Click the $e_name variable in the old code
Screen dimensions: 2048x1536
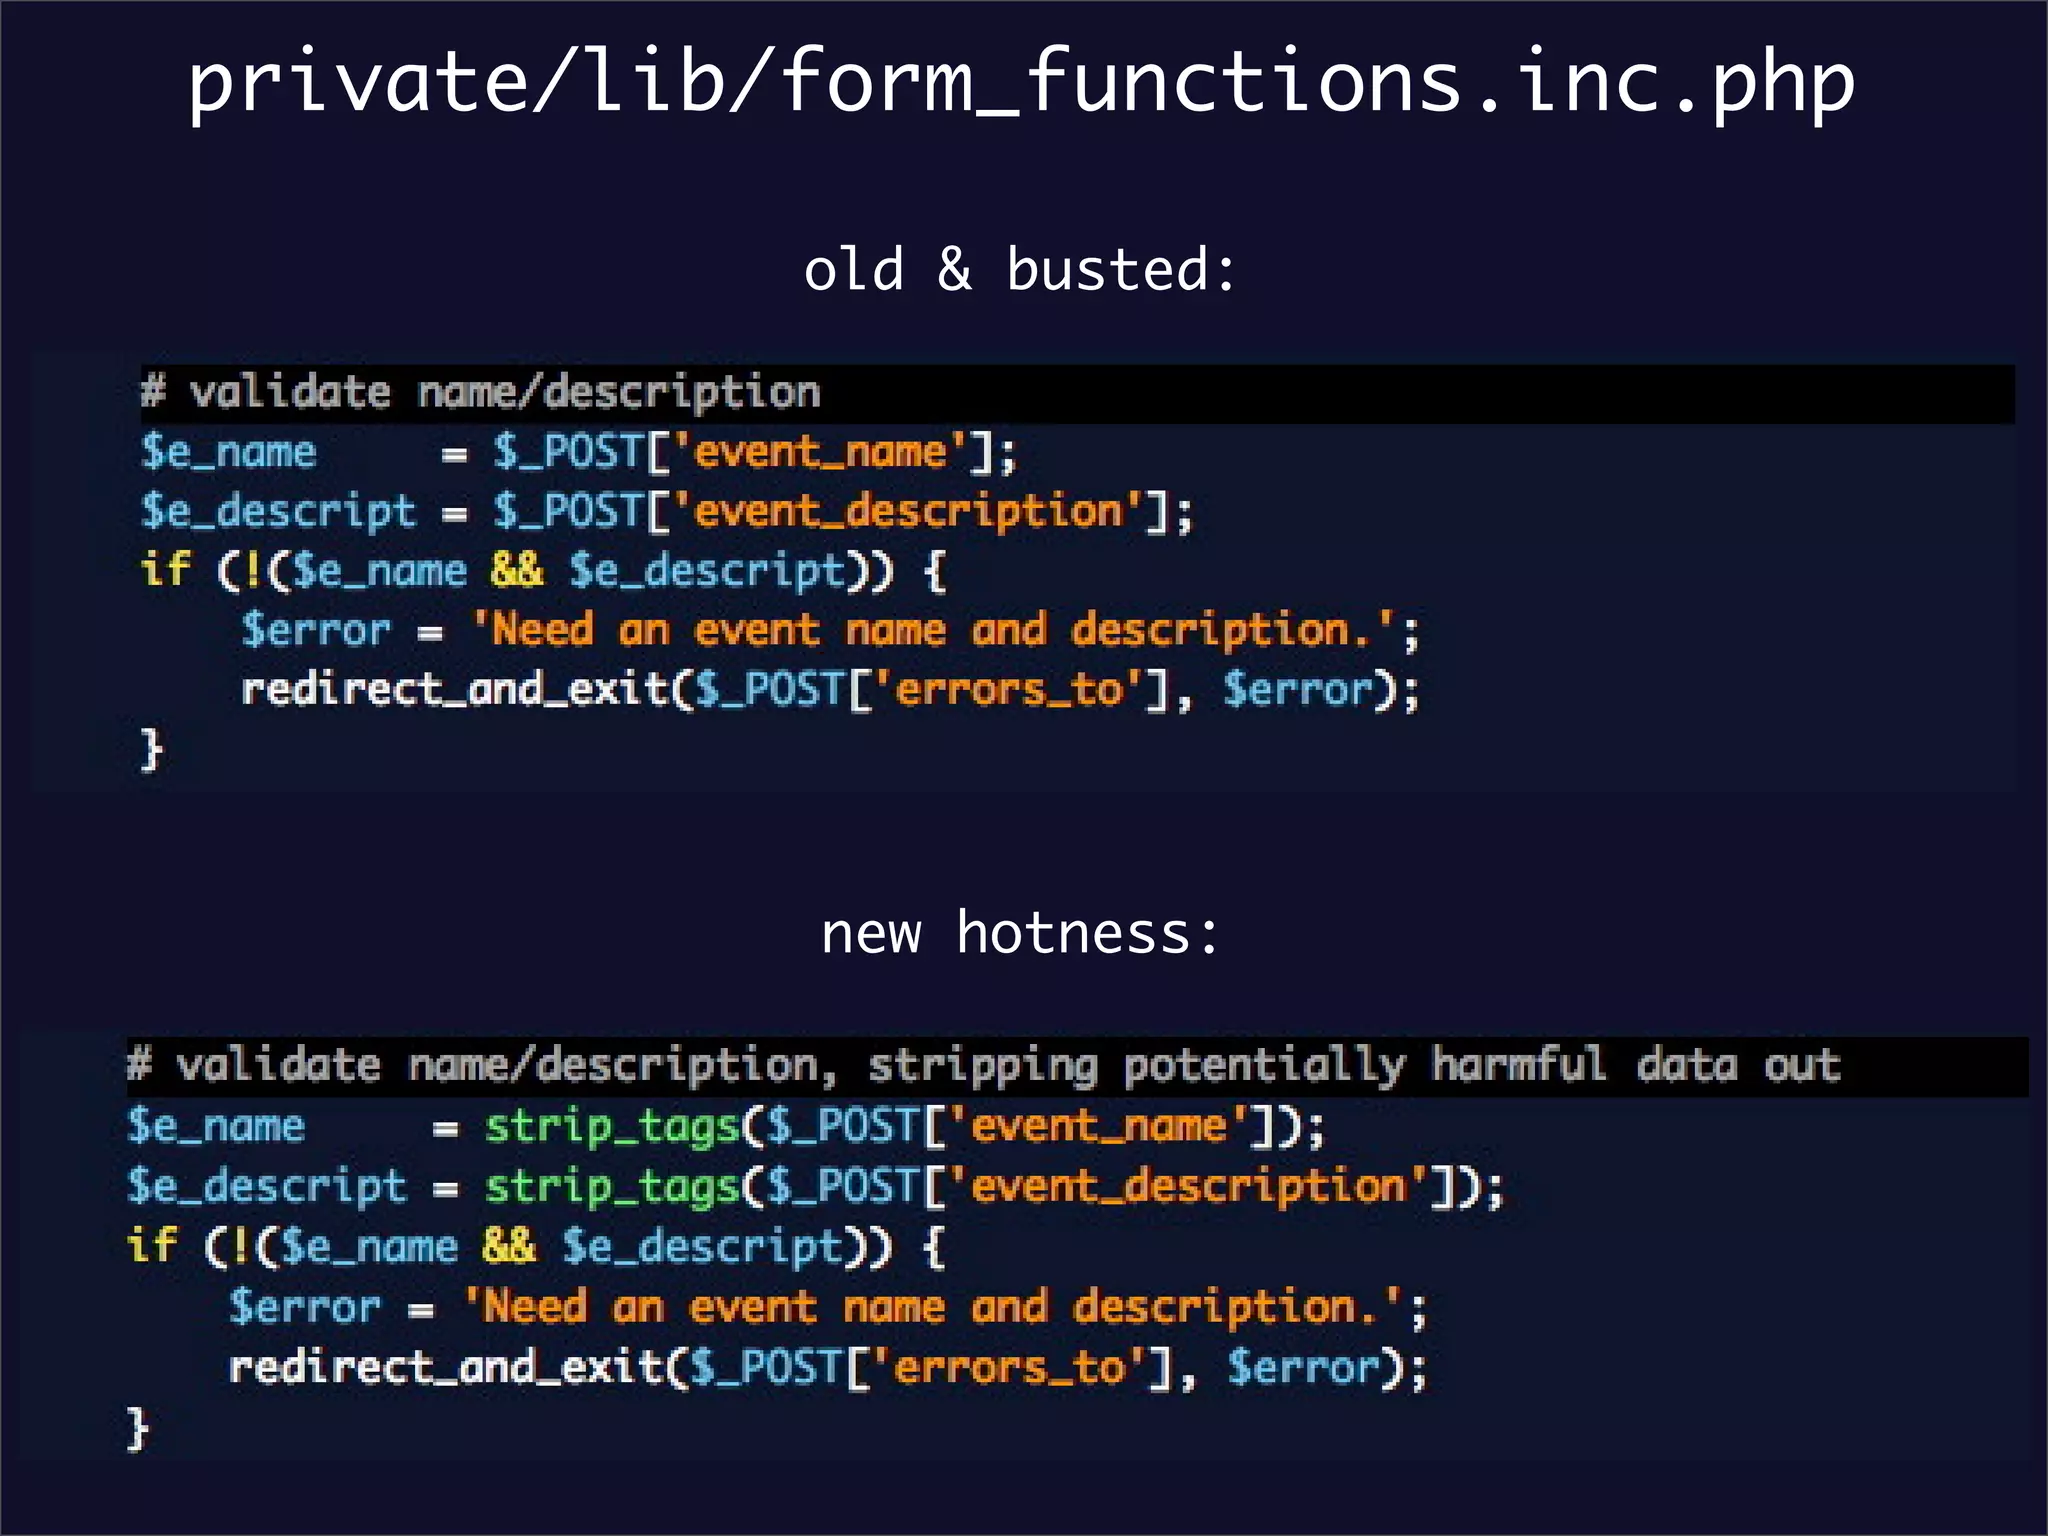[x=228, y=452]
